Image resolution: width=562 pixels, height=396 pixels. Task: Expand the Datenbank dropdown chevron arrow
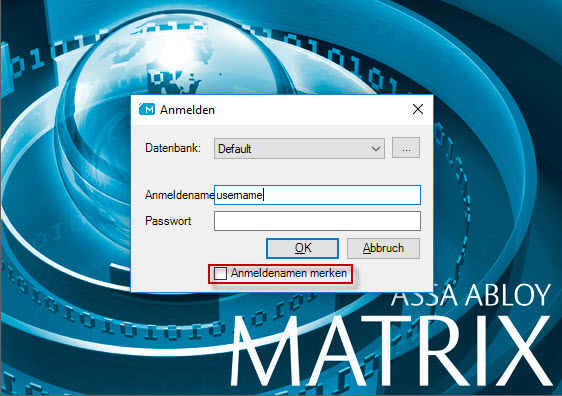click(376, 148)
